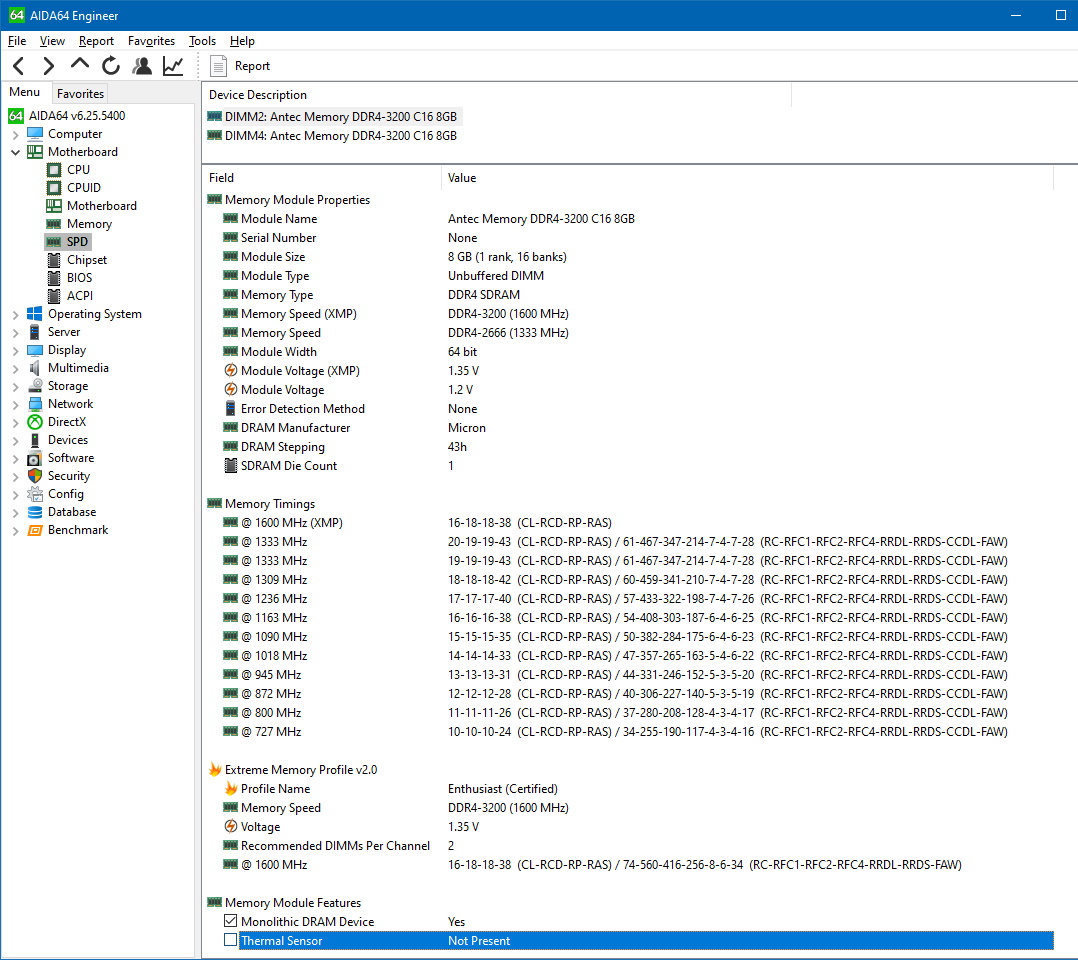Open the Help menu

pos(242,41)
